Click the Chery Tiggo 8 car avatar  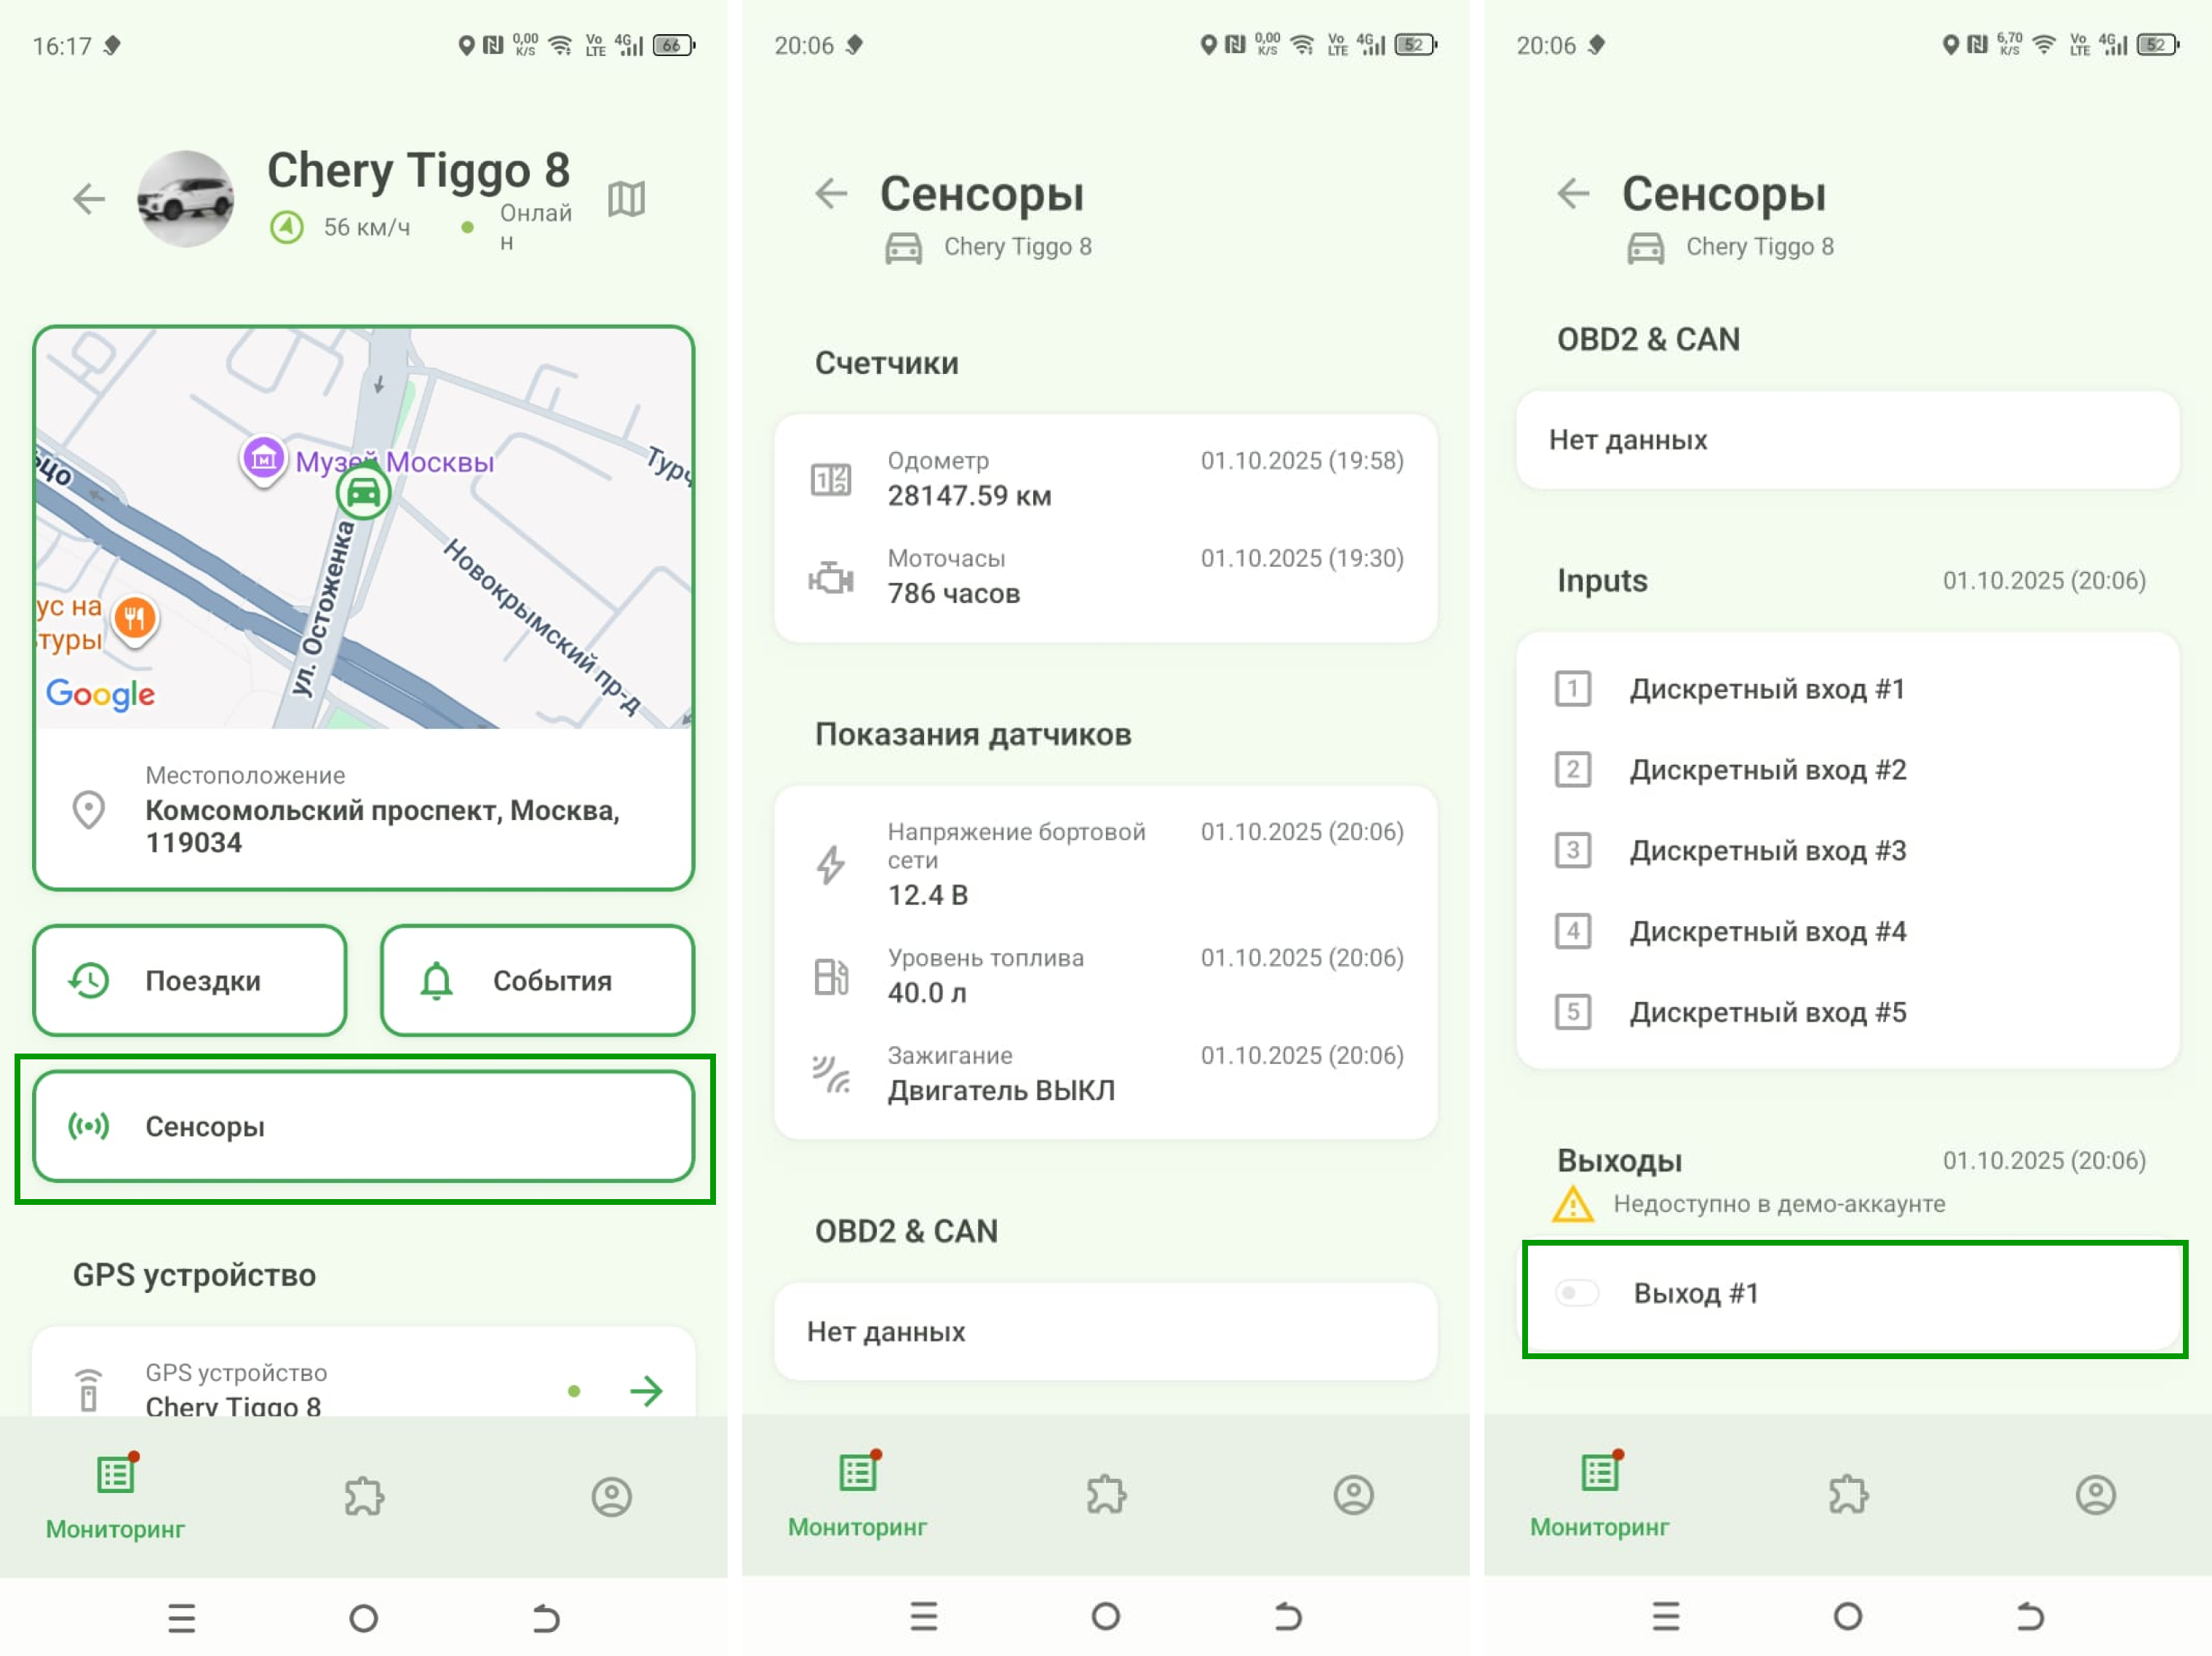[x=186, y=199]
